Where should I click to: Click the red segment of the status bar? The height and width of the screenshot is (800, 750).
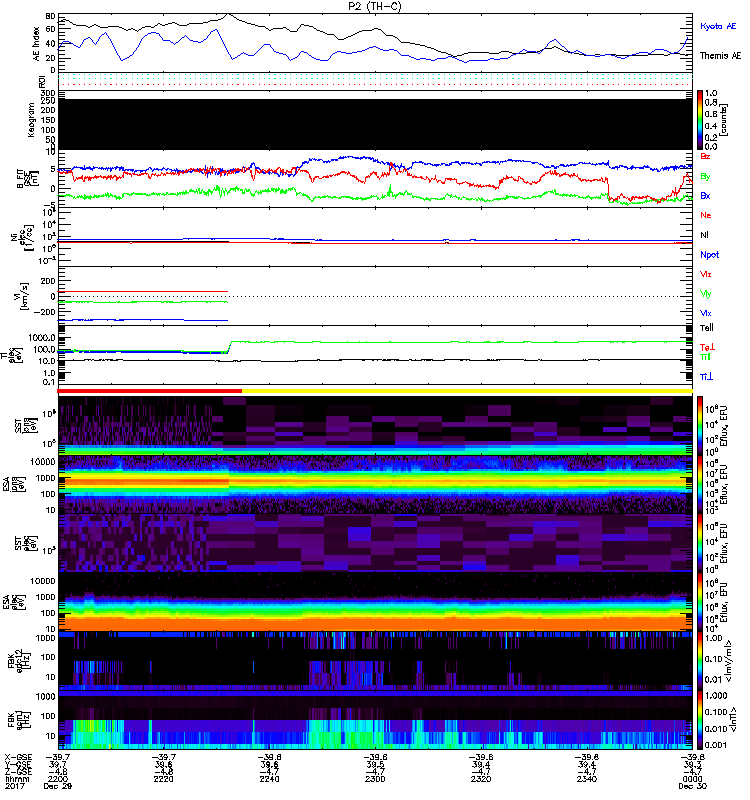coord(149,391)
